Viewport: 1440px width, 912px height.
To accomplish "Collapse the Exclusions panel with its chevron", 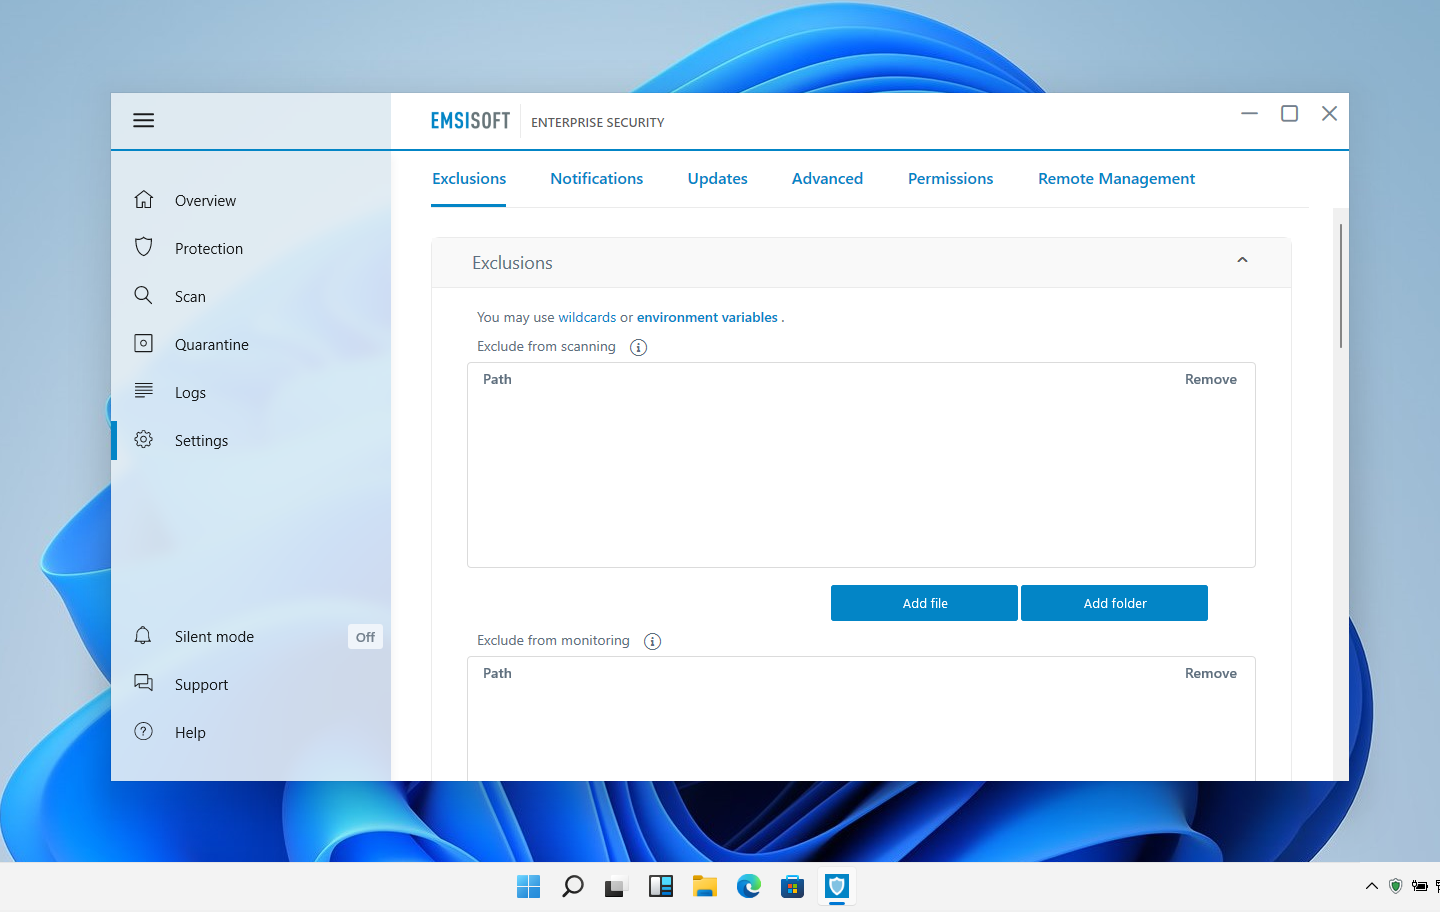I will pyautogui.click(x=1242, y=259).
